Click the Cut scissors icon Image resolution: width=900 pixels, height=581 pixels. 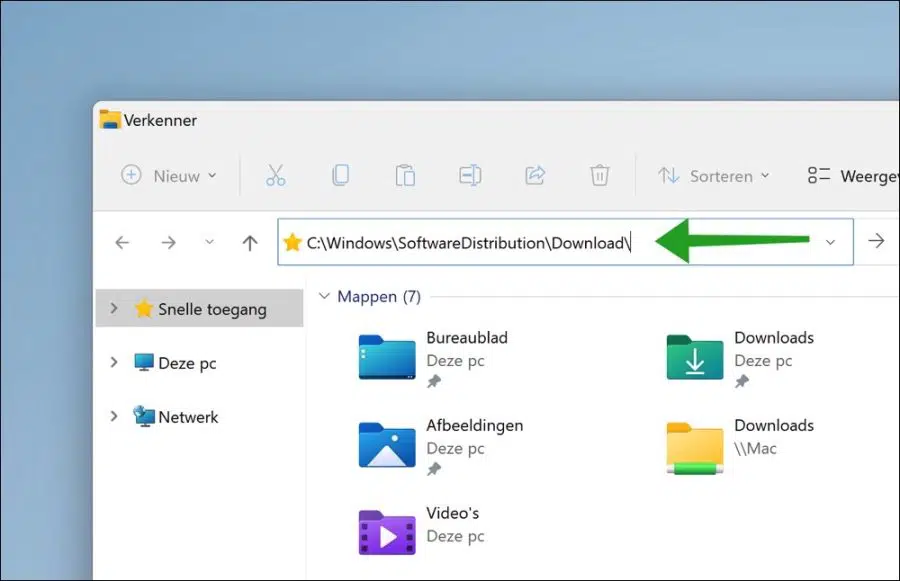(x=276, y=175)
